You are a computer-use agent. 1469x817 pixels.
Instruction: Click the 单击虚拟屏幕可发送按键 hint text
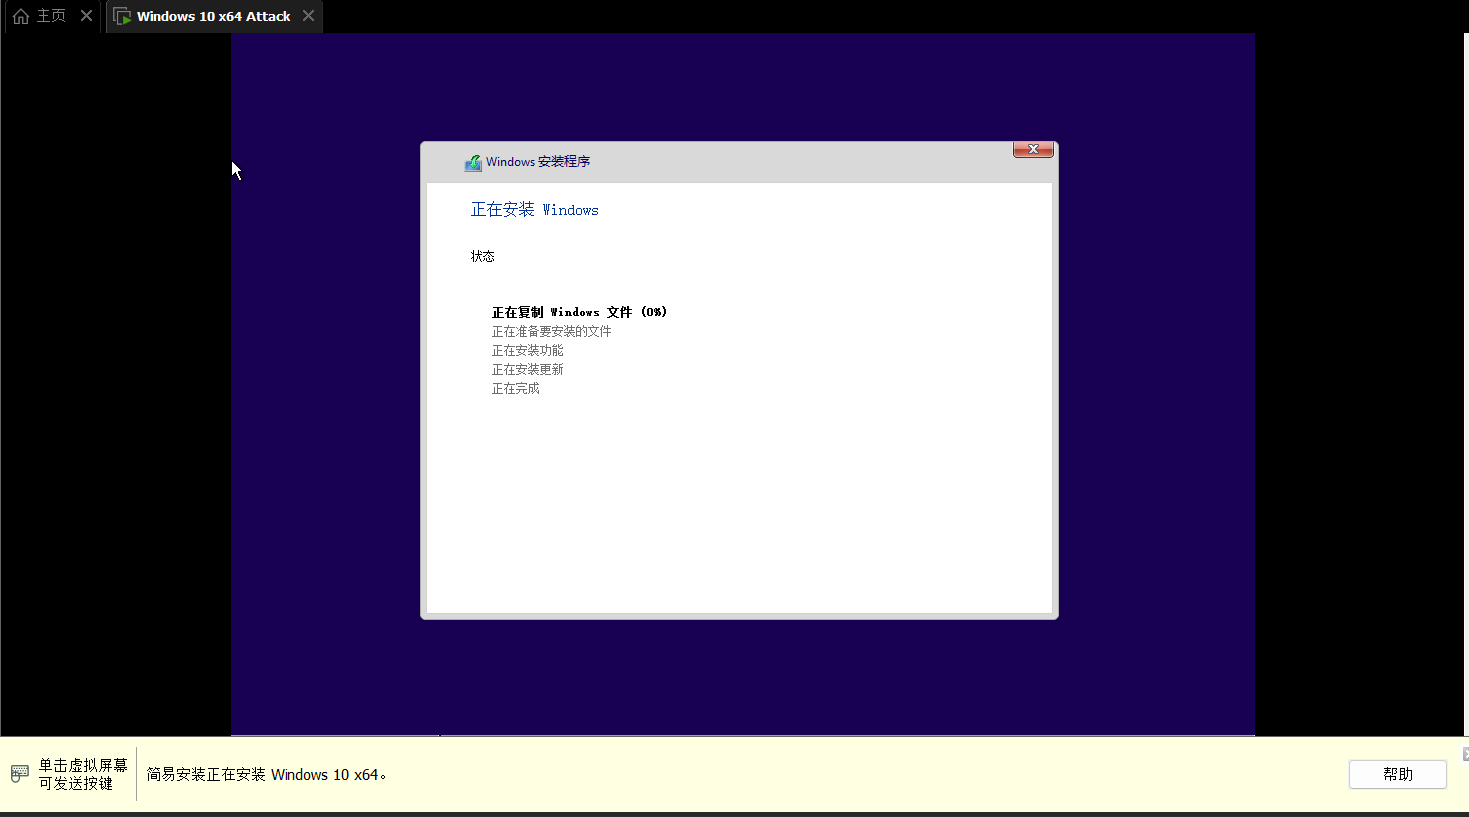(83, 774)
